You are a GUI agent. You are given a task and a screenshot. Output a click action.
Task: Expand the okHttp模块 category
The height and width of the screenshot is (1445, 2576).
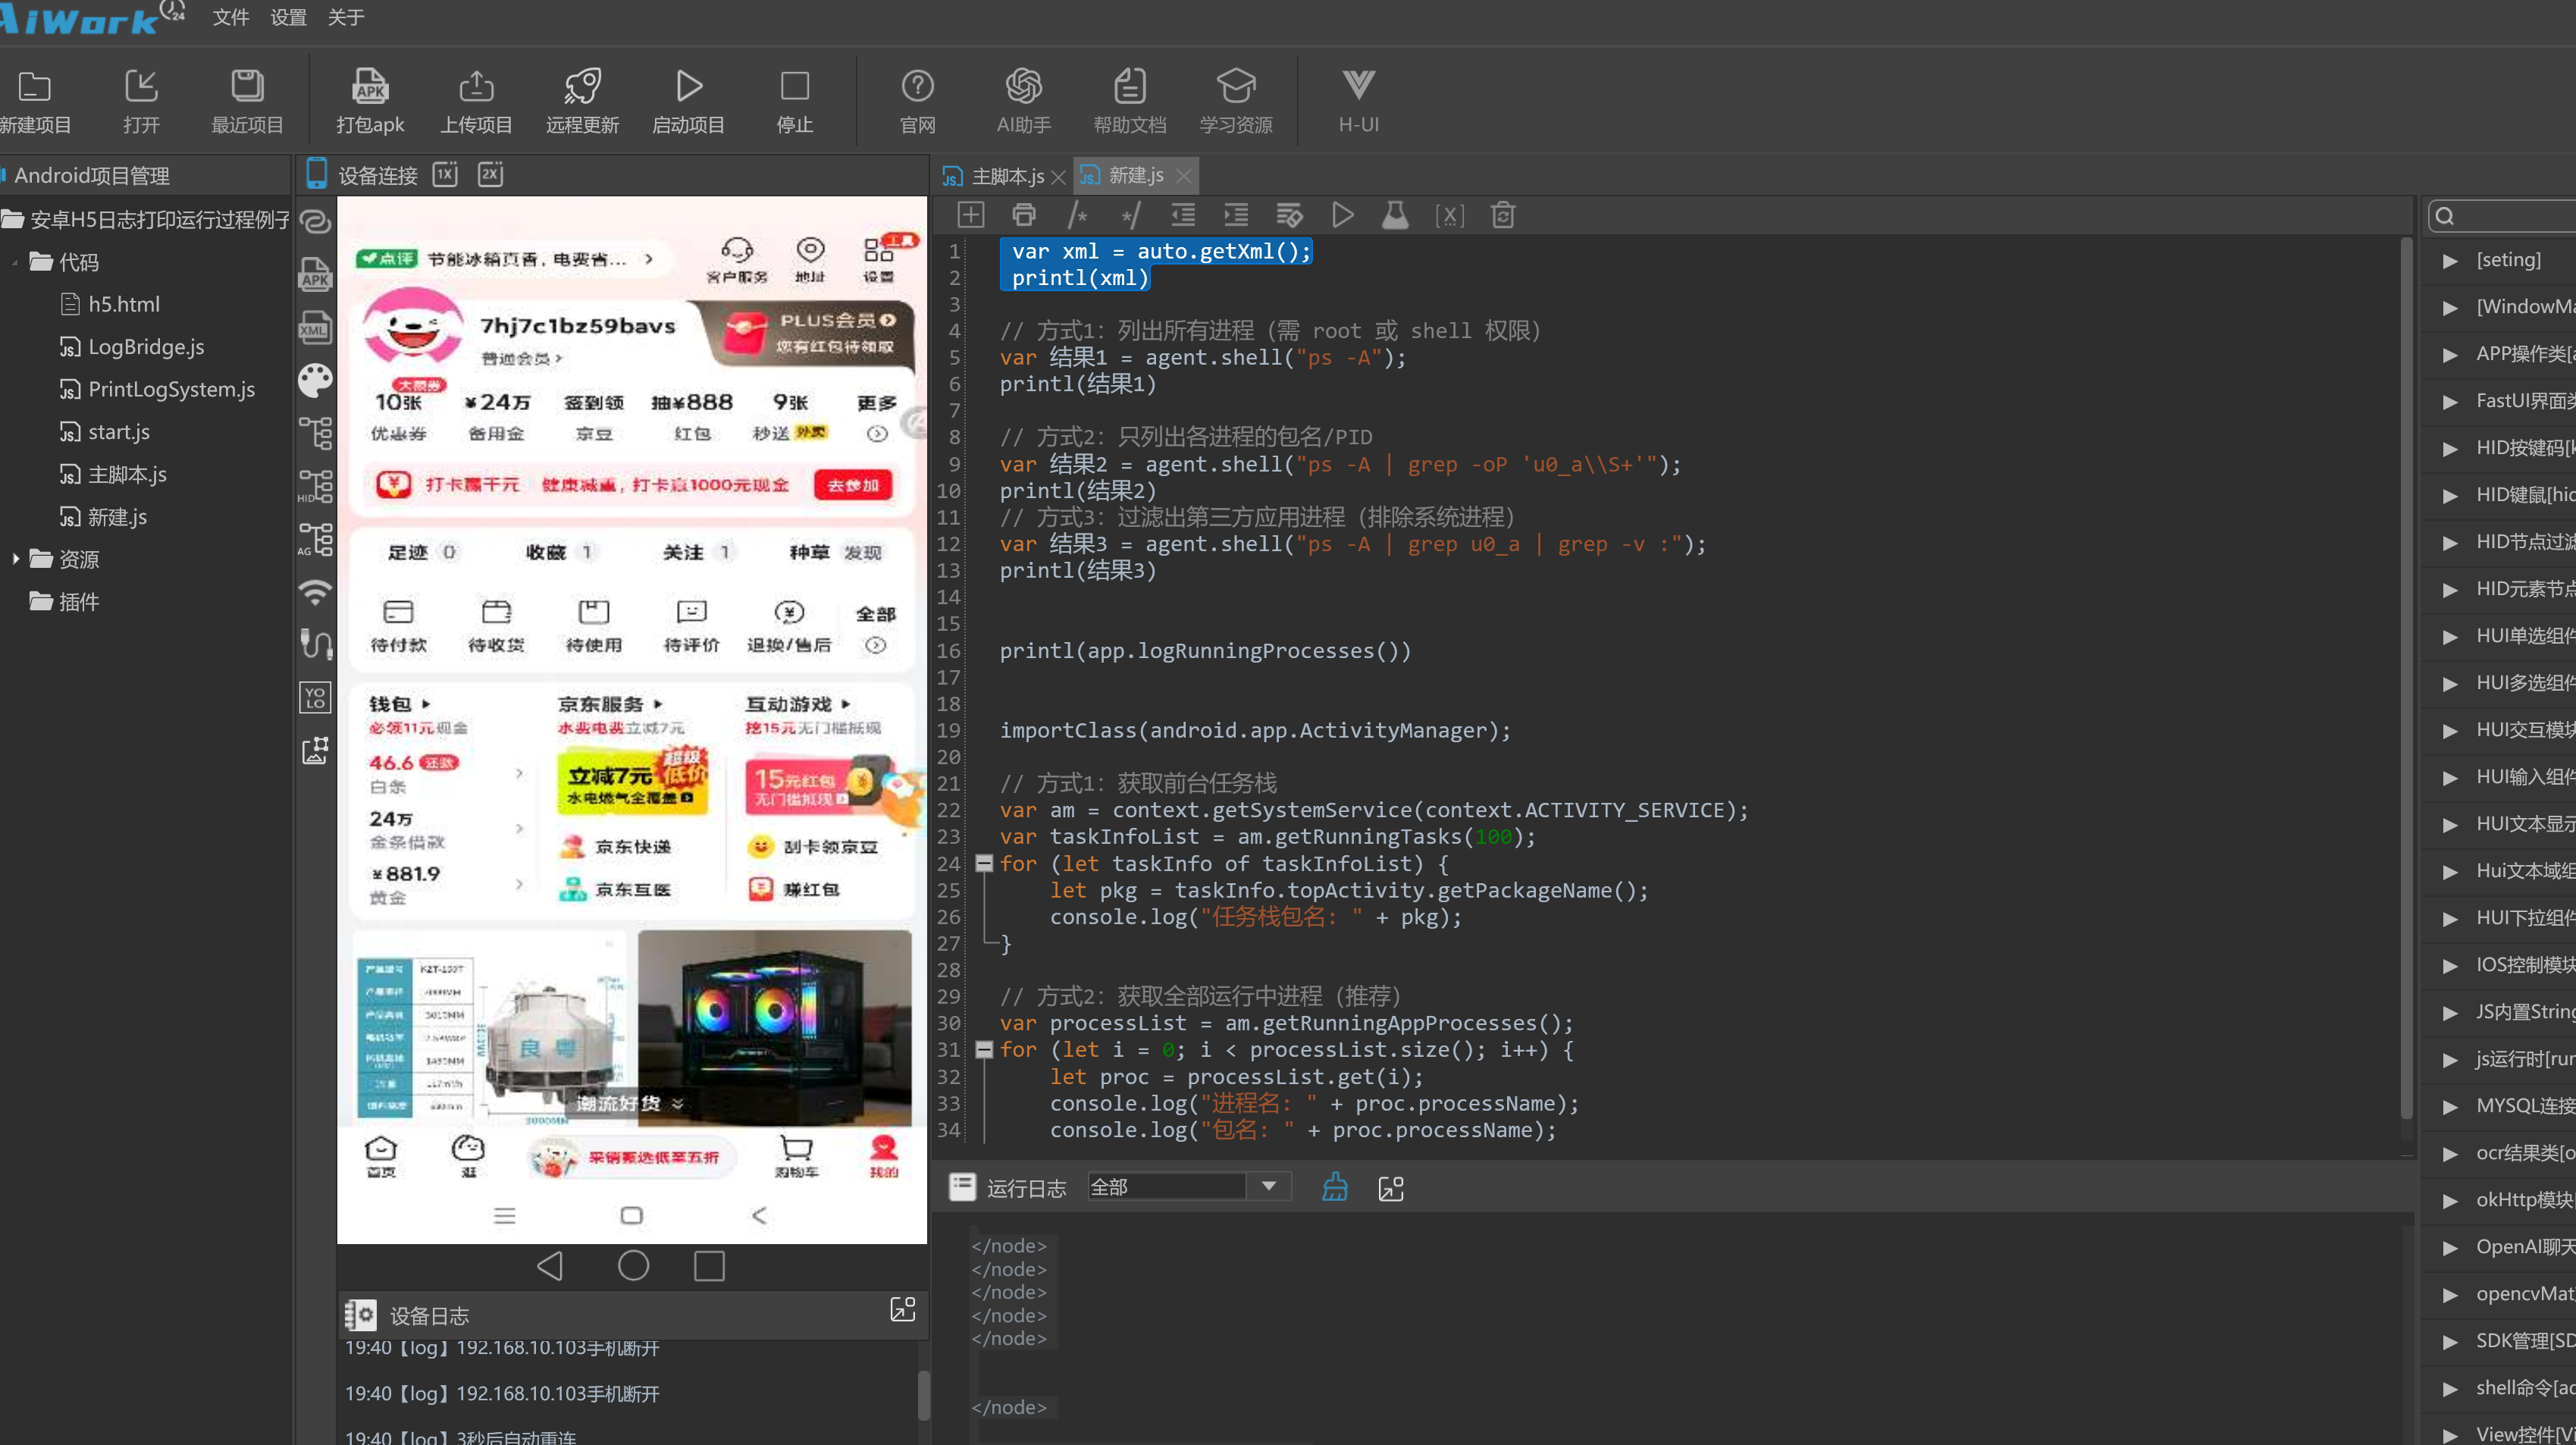(x=2450, y=1201)
